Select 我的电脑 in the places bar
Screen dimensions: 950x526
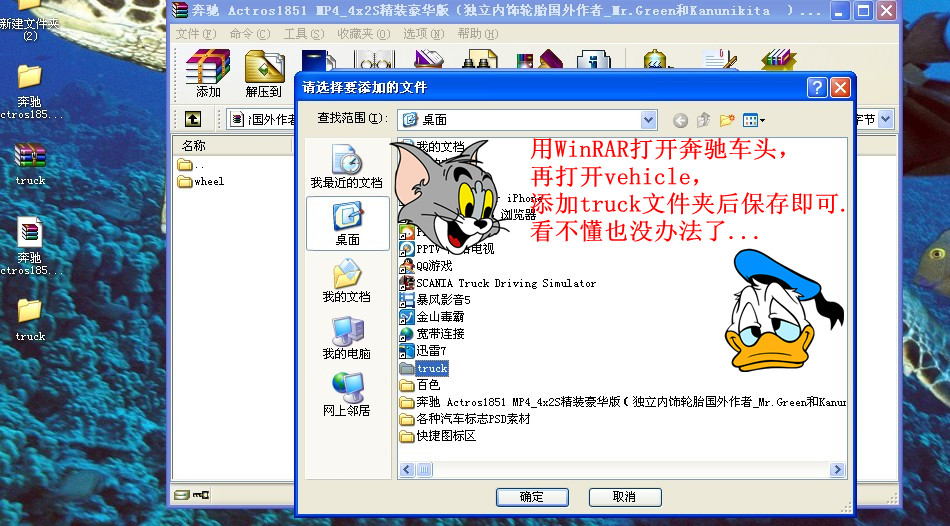click(x=347, y=337)
